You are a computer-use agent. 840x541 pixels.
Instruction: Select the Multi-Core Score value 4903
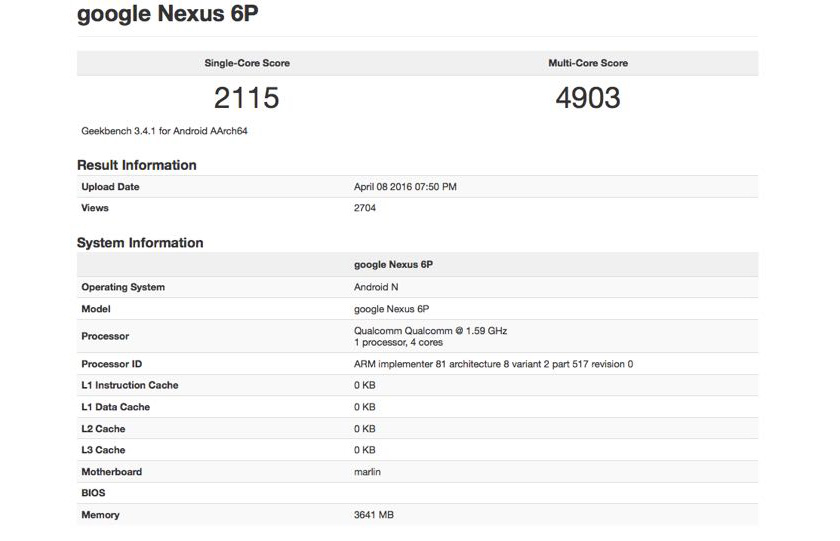(588, 97)
